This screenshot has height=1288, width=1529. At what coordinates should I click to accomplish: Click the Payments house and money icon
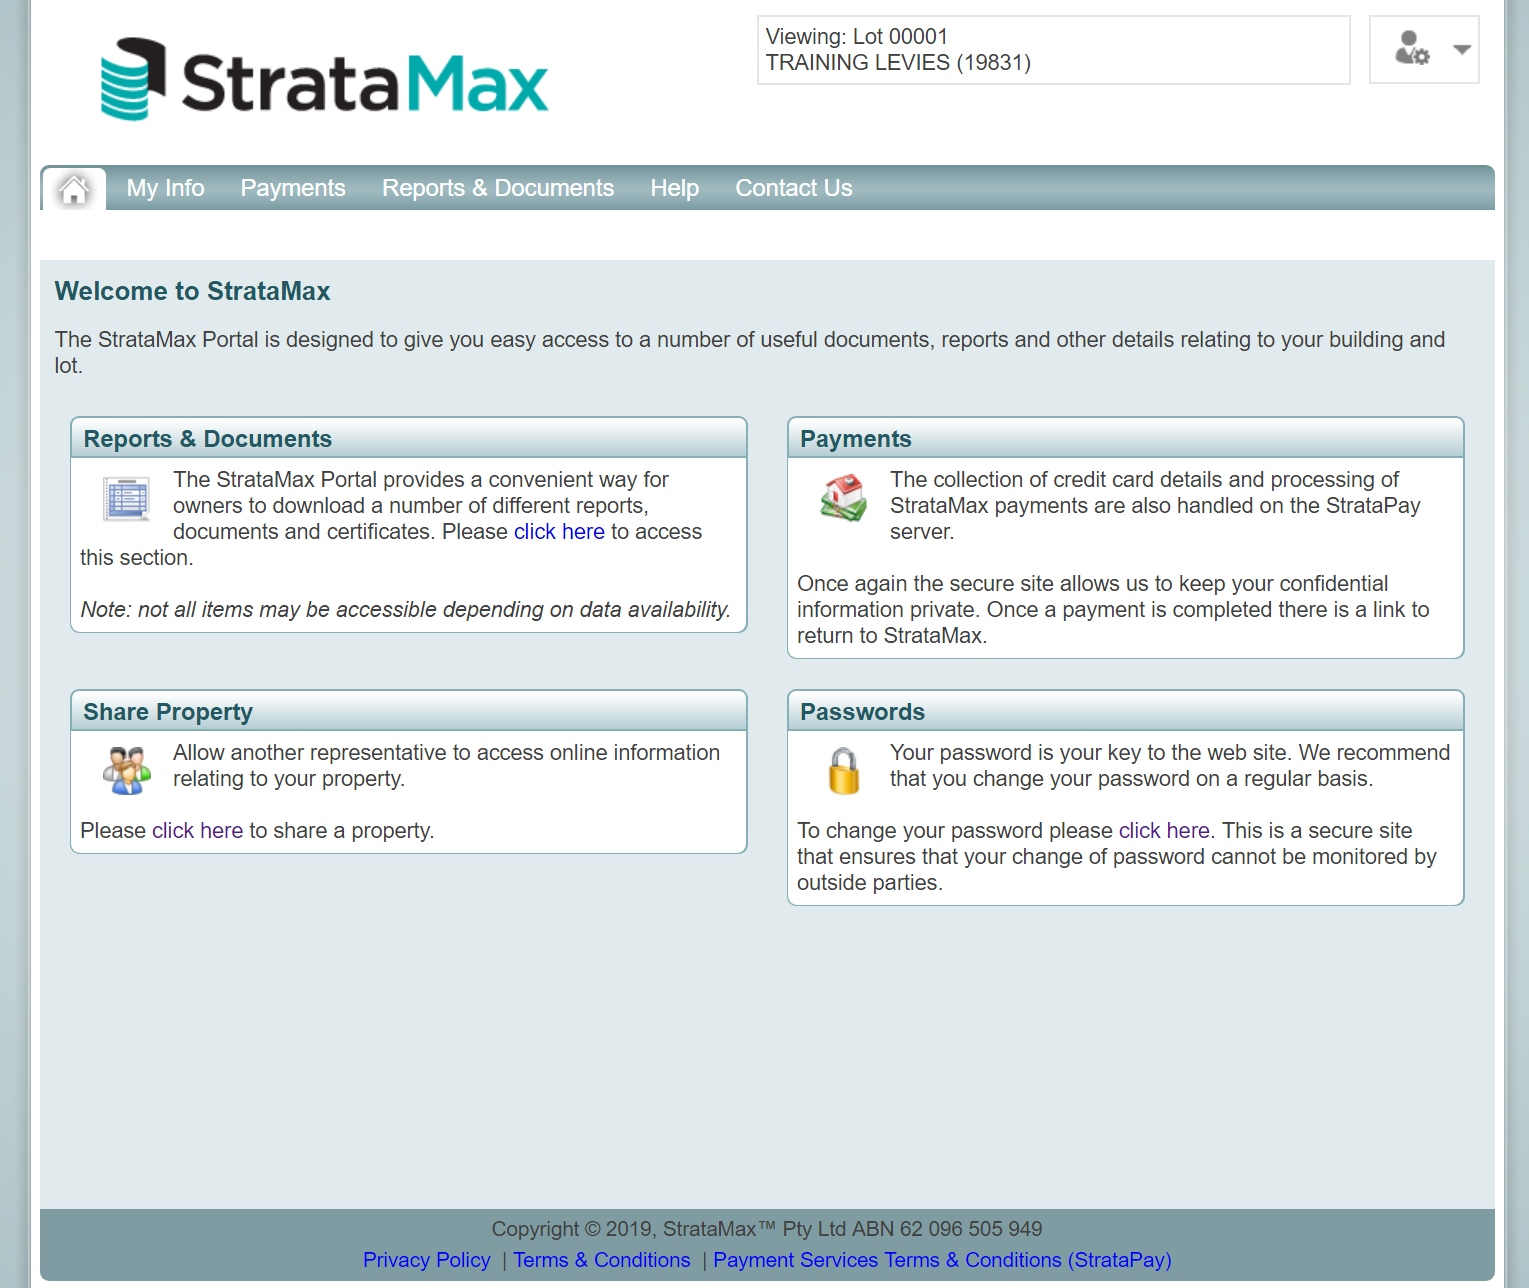[843, 497]
